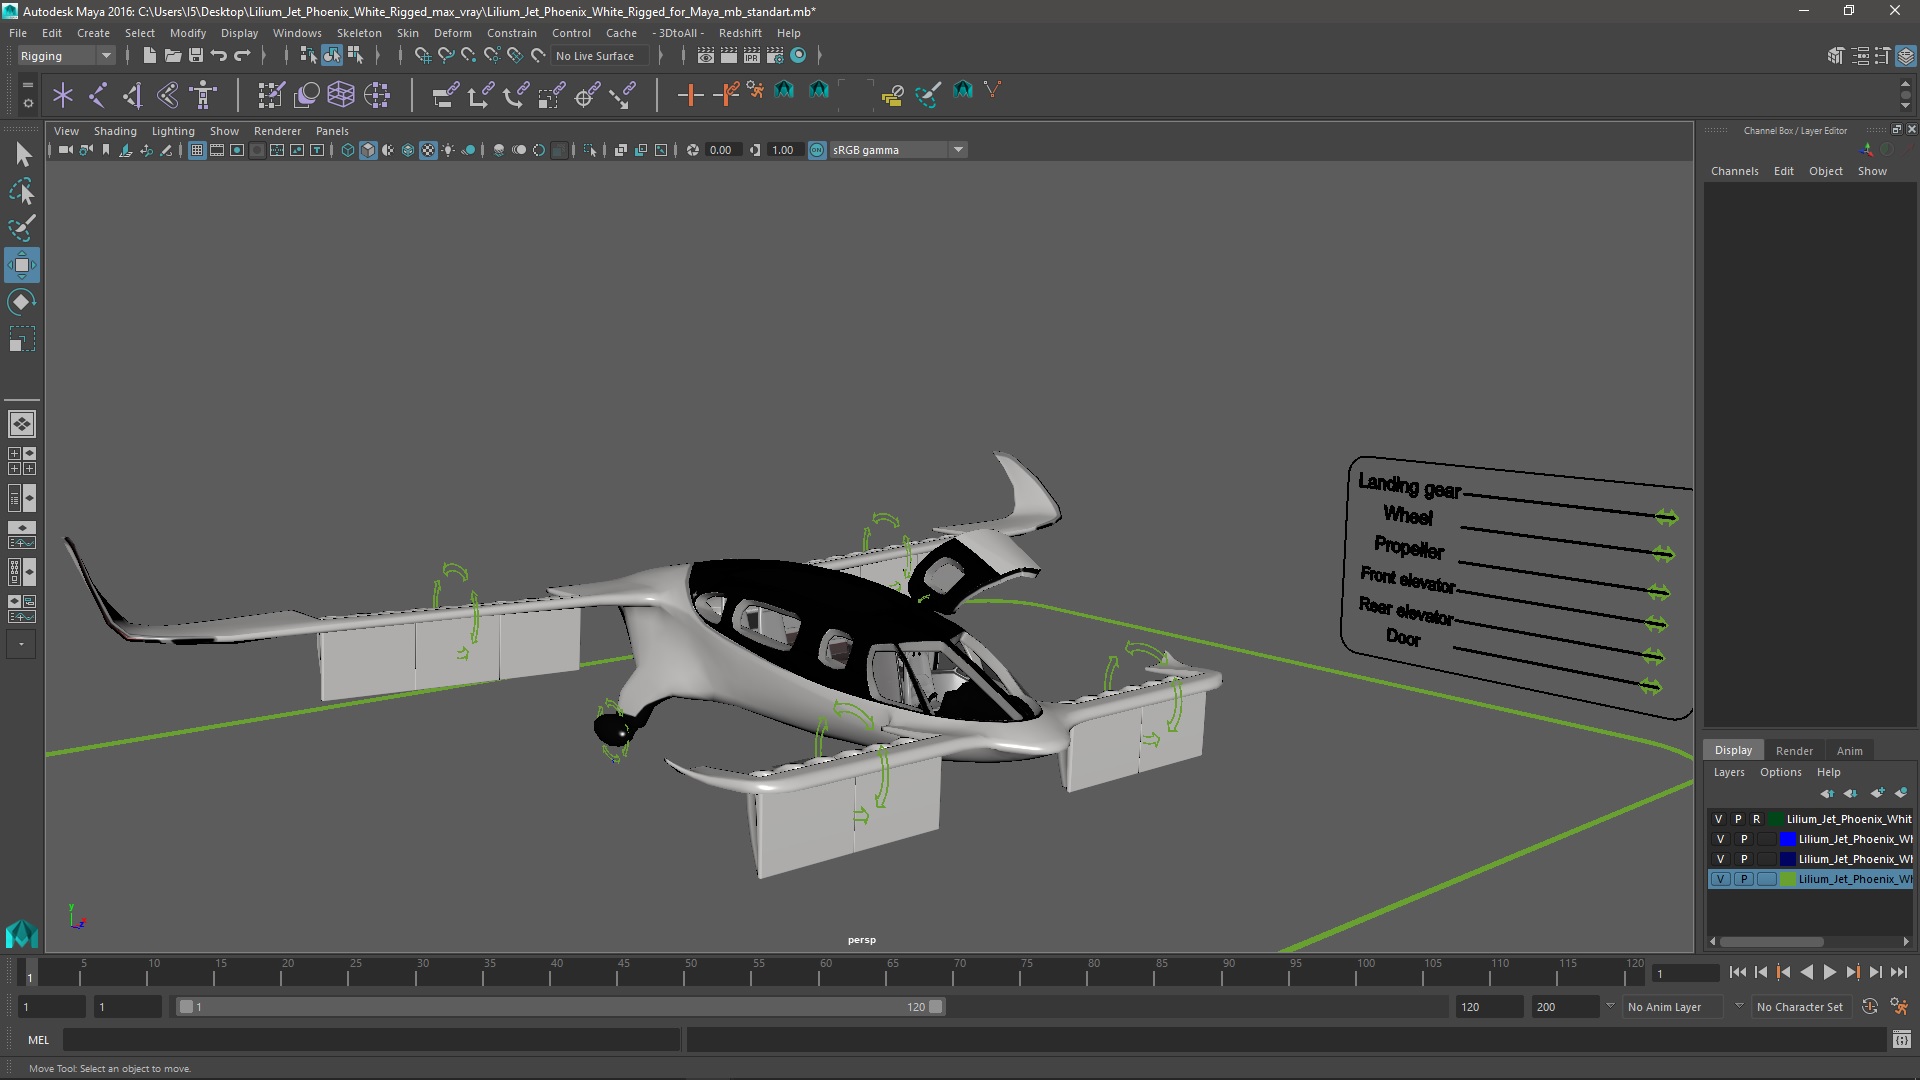Open the Channels menu in Channel Box

(1734, 171)
